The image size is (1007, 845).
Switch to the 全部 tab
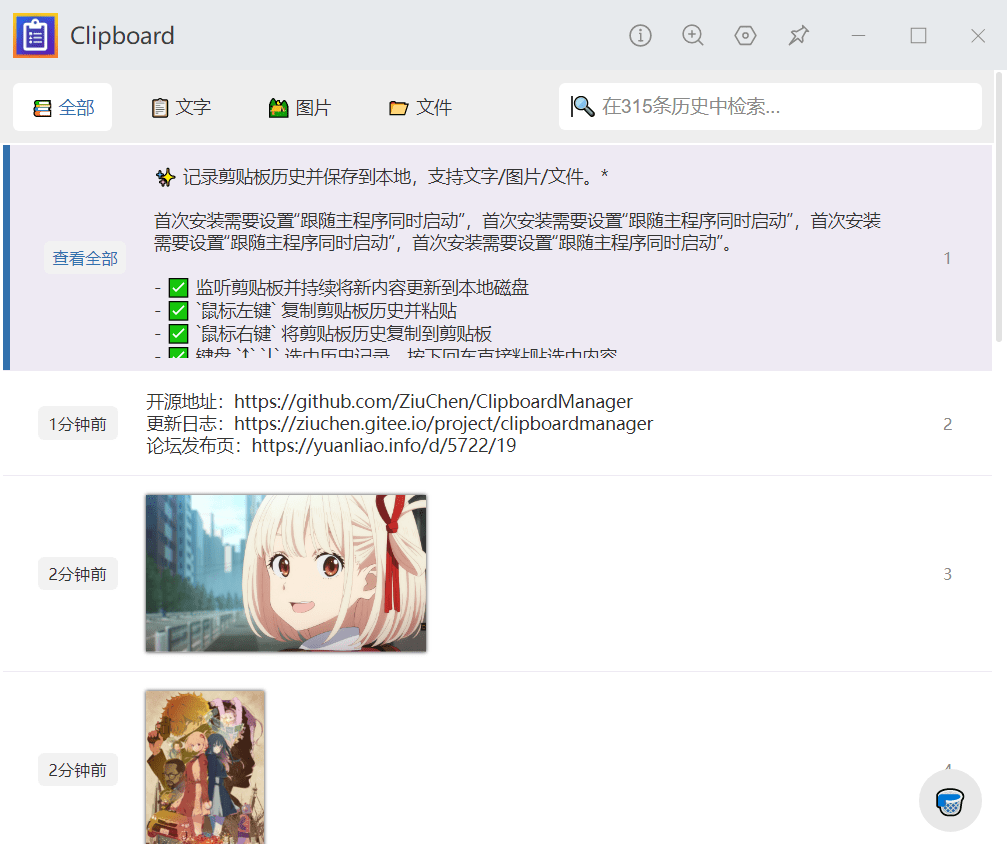point(63,107)
